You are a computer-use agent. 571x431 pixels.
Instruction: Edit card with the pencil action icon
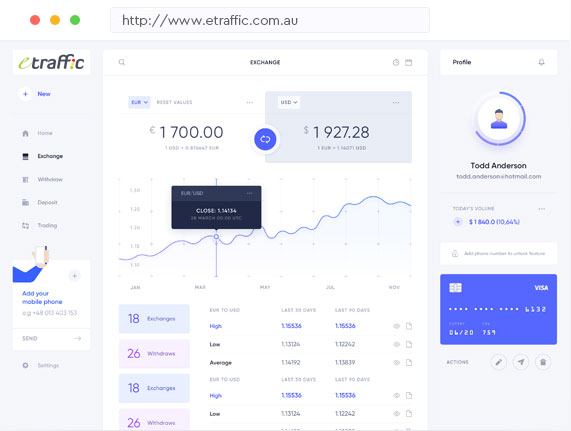coord(499,362)
